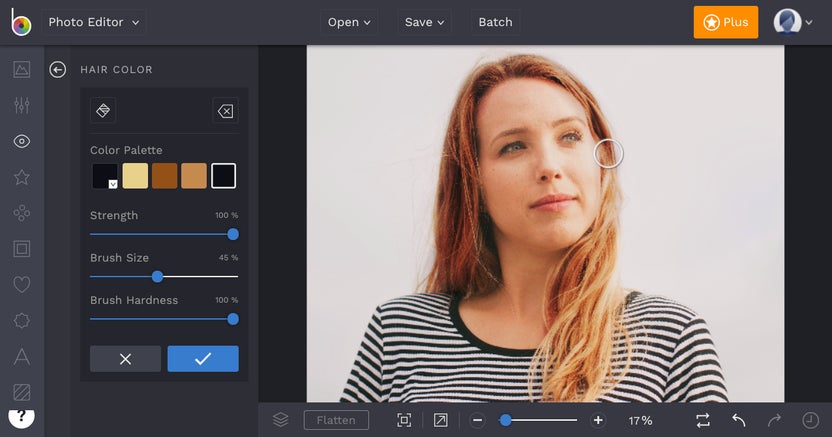The image size is (832, 437).
Task: Click the Brush Size 45 % value
Action: (228, 258)
